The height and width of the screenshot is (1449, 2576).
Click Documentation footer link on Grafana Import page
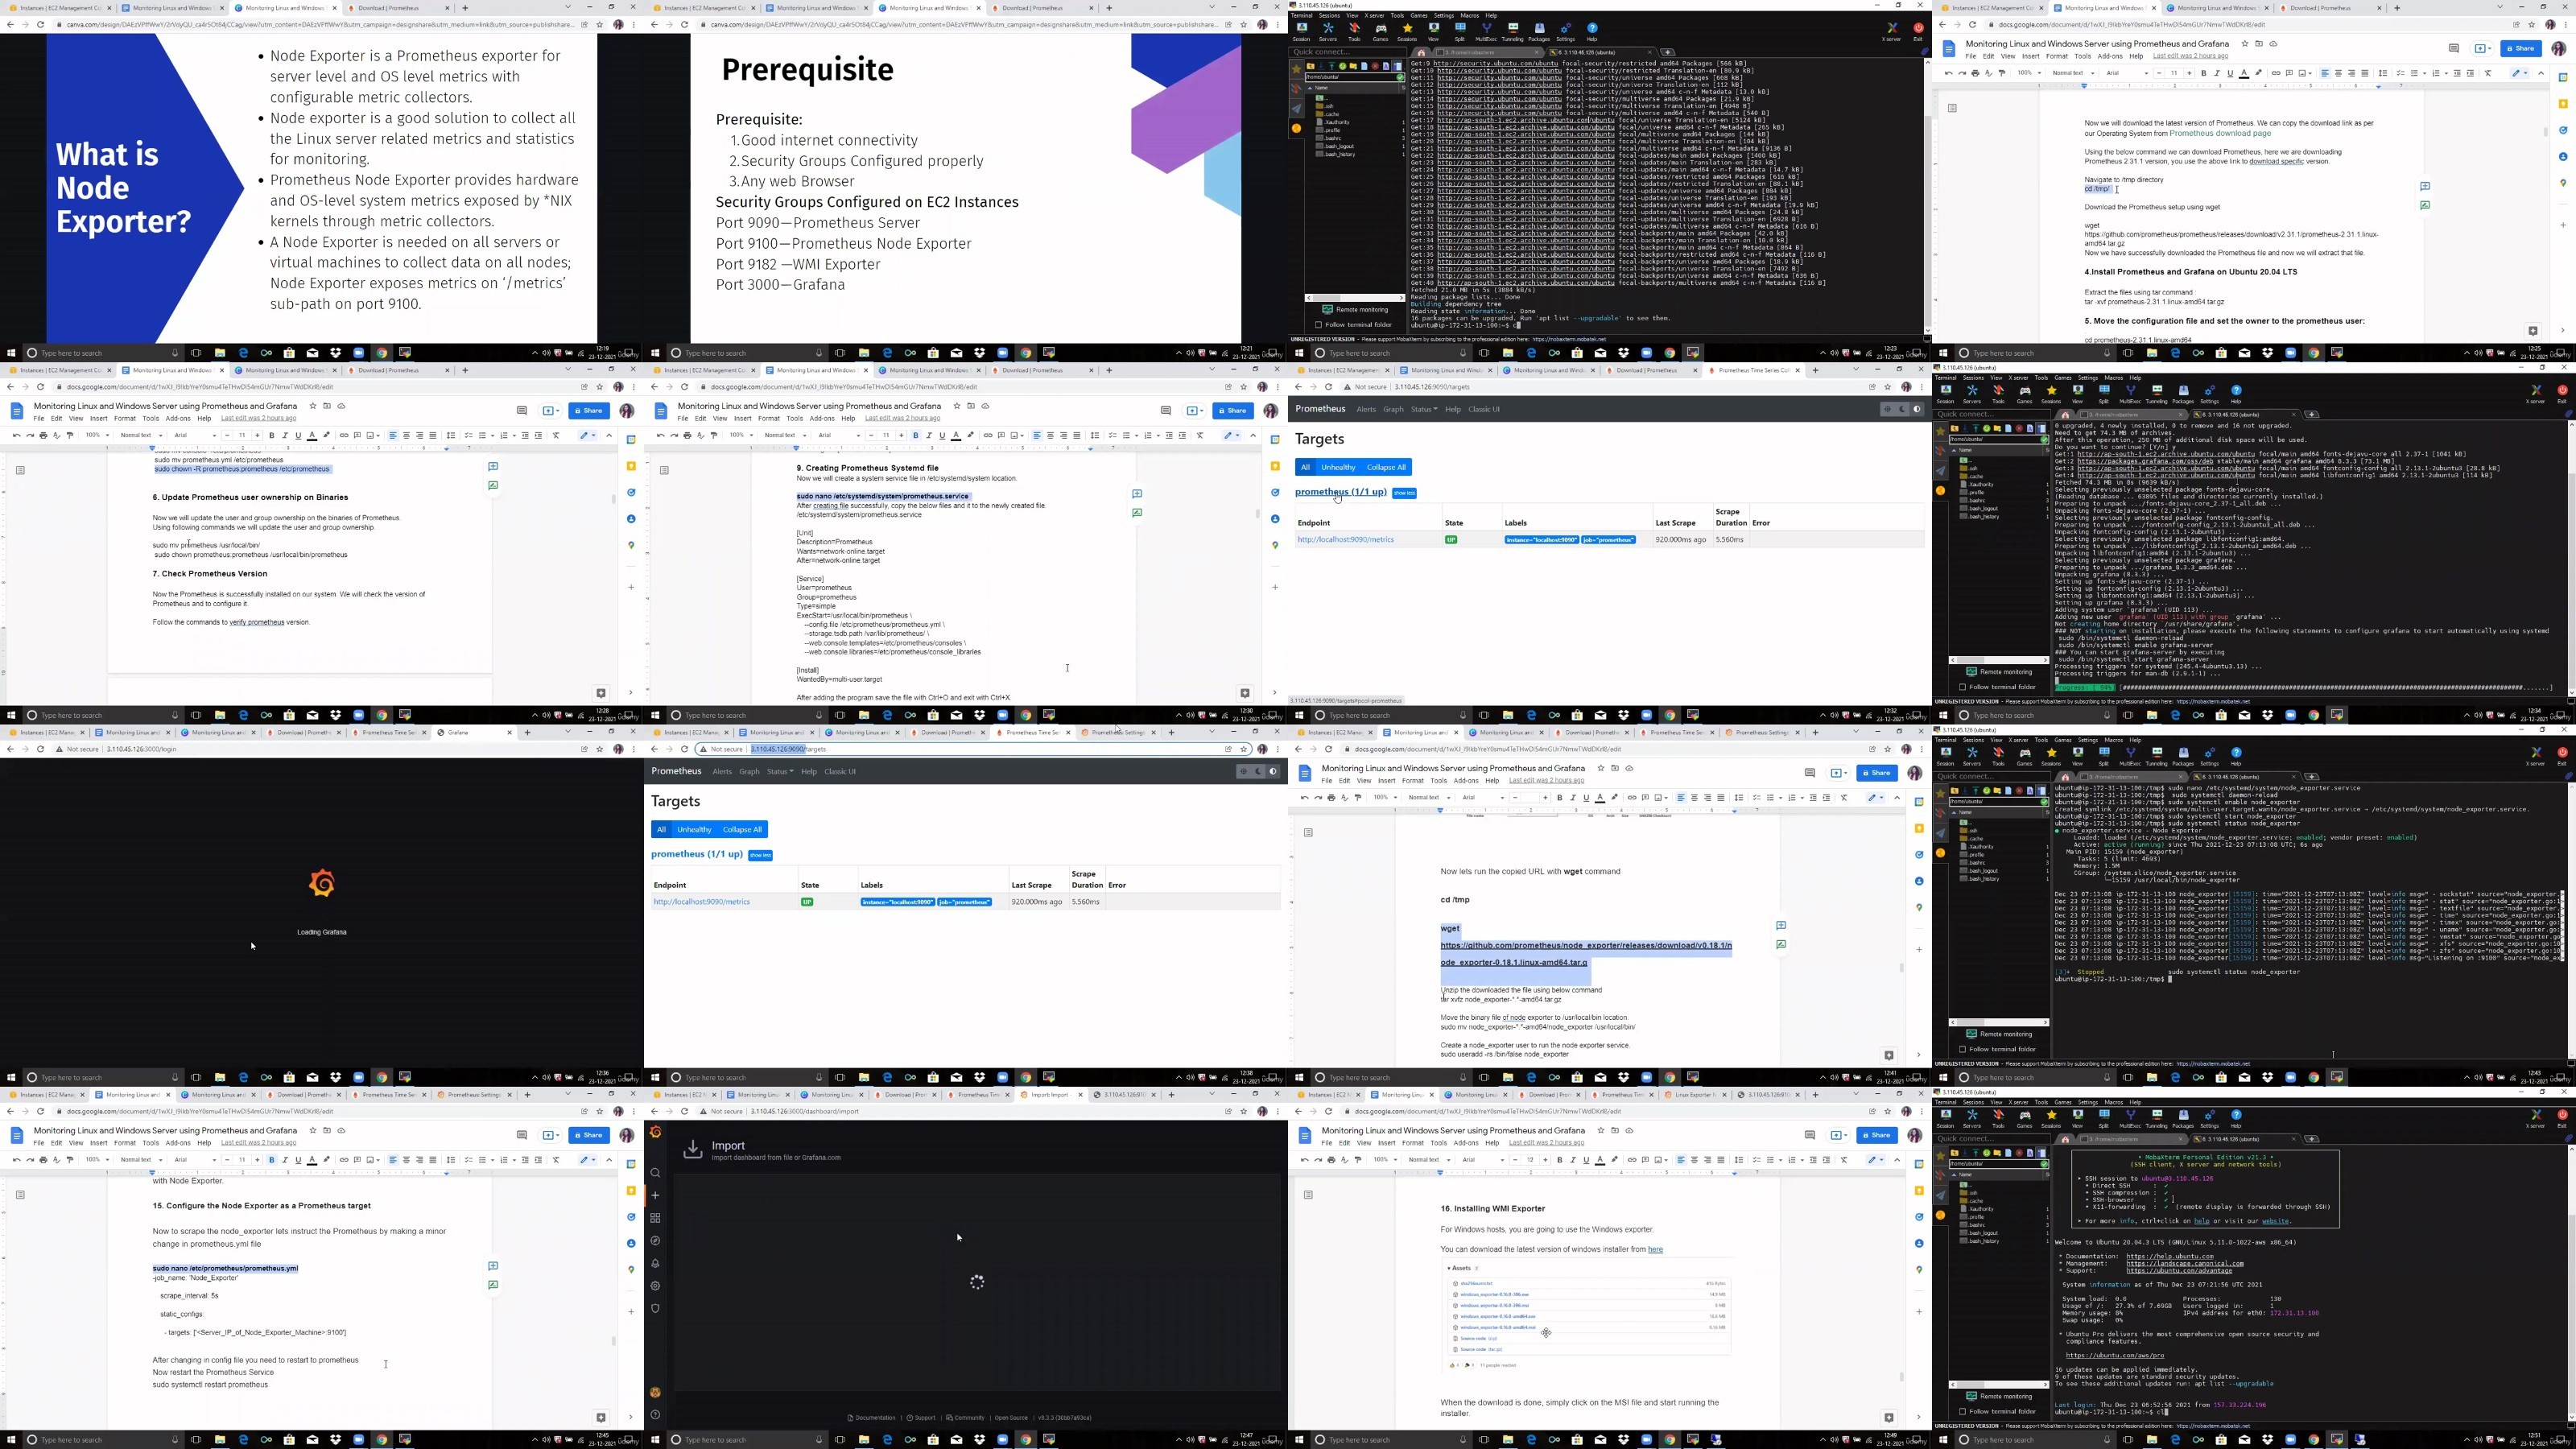tap(872, 1418)
